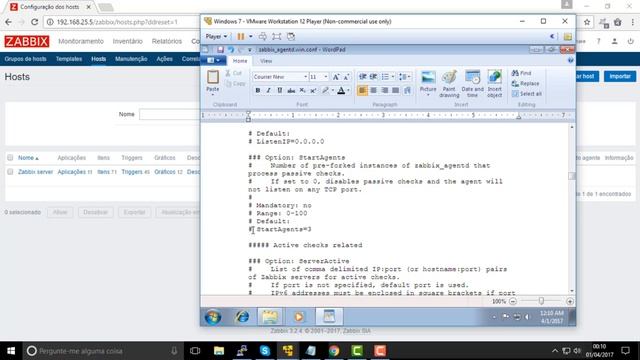This screenshot has width=640, height=360.
Task: Go to Templates submenu in Zabbix
Action: (x=69, y=59)
